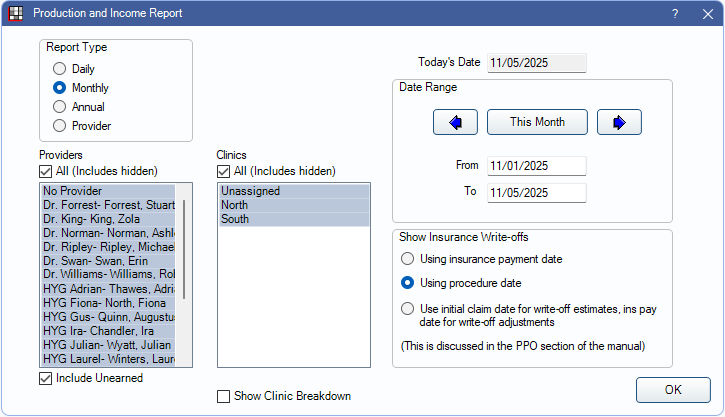Uncheck All providers checkbox
Image resolution: width=725 pixels, height=417 pixels.
click(x=46, y=171)
